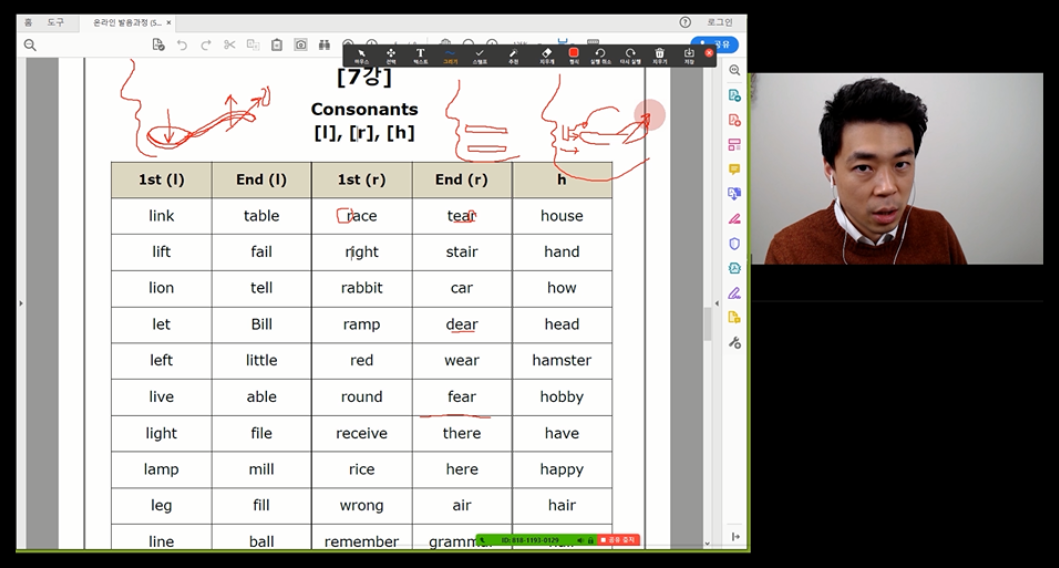Click the 로그인 sign-in link

tap(720, 22)
